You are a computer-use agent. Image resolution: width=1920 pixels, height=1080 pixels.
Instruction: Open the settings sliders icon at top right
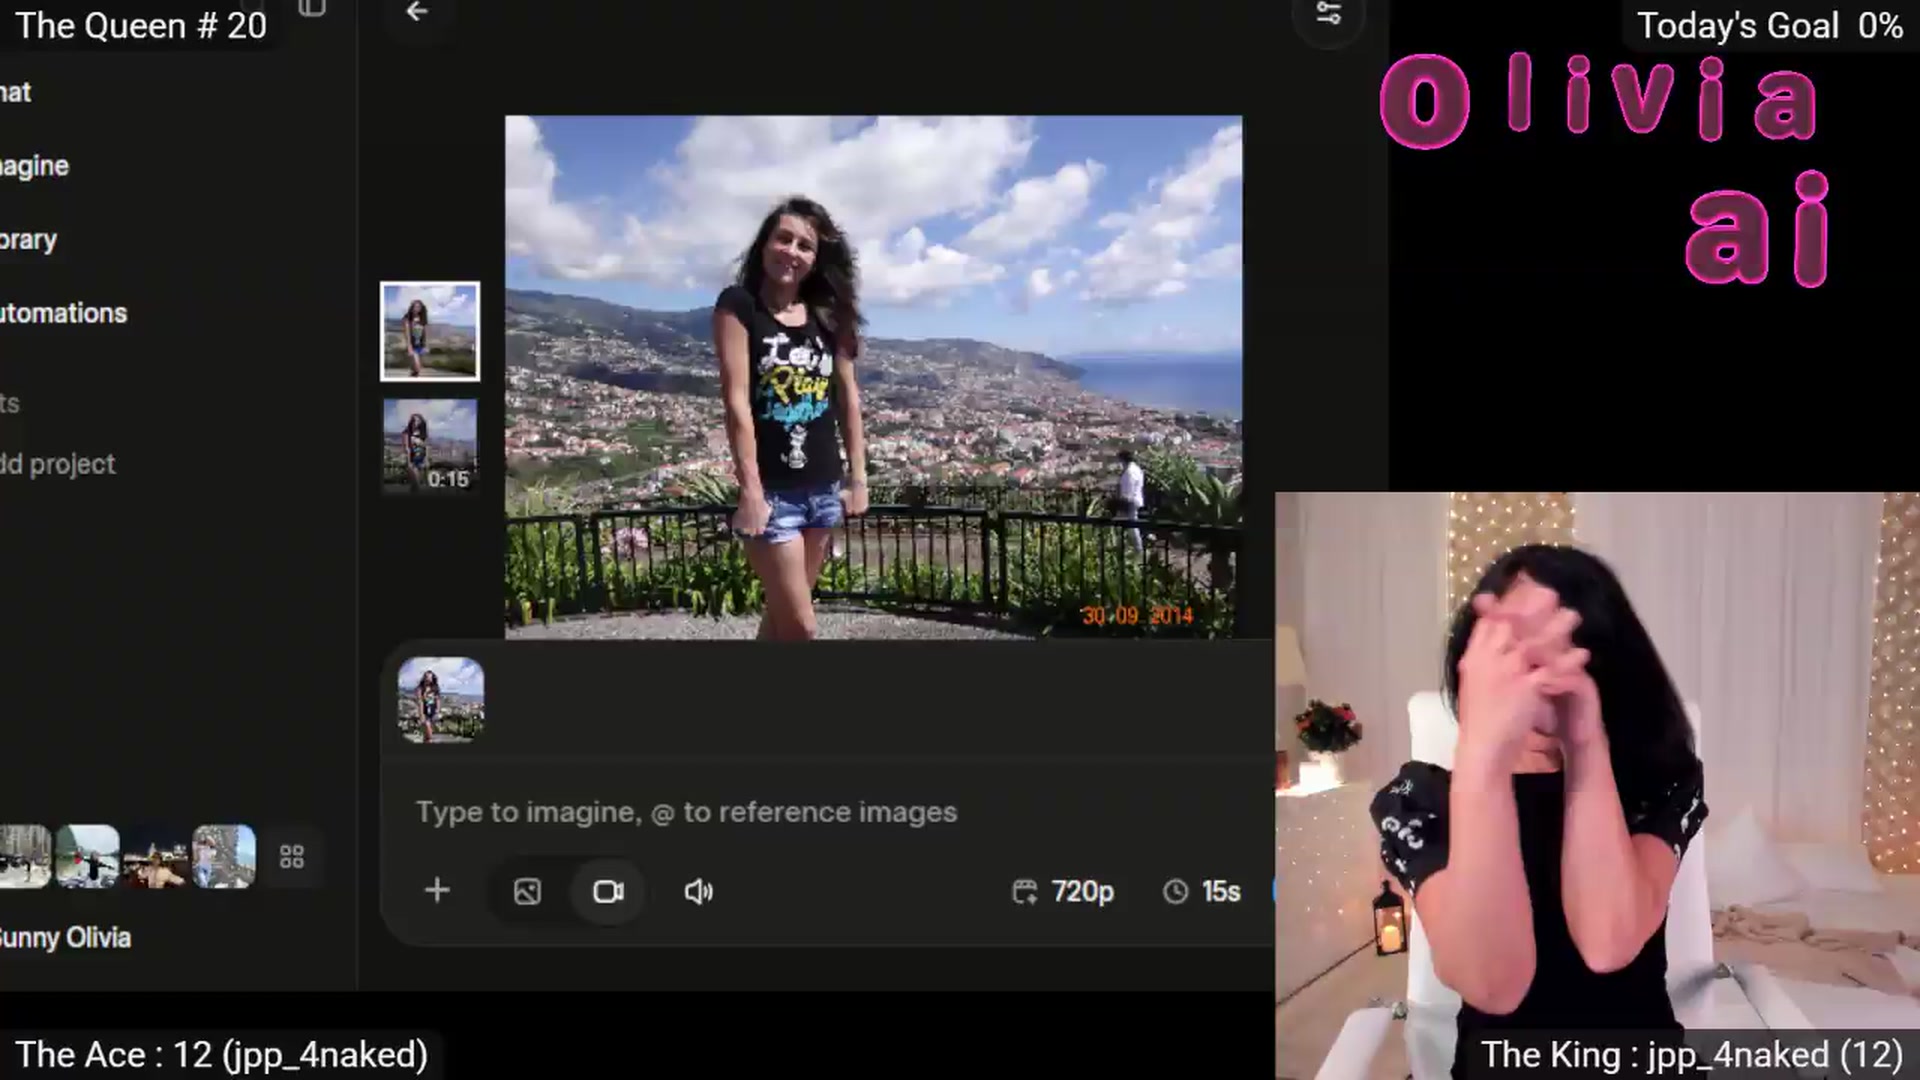1328,13
